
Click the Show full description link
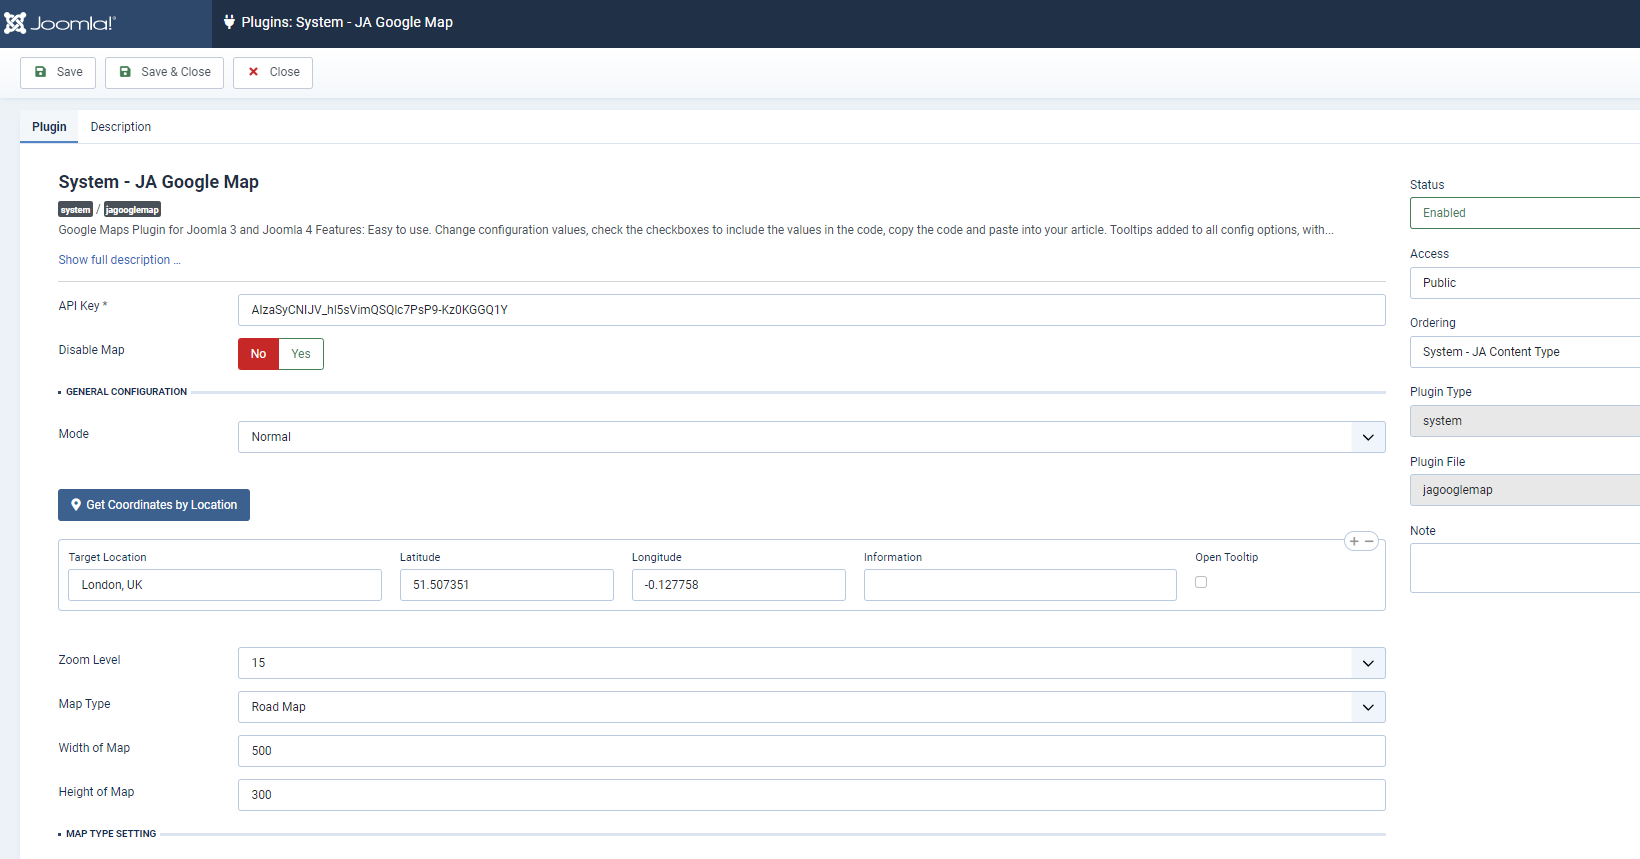point(119,260)
